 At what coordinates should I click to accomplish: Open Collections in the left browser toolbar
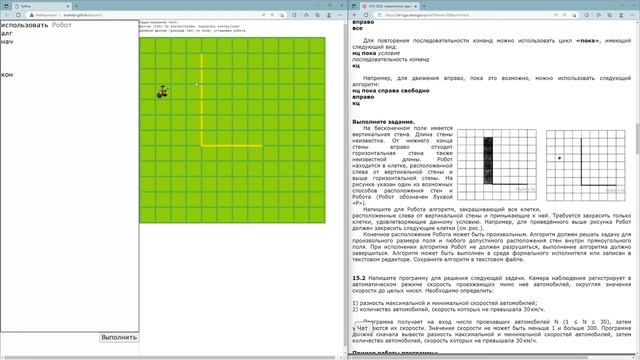318,15
